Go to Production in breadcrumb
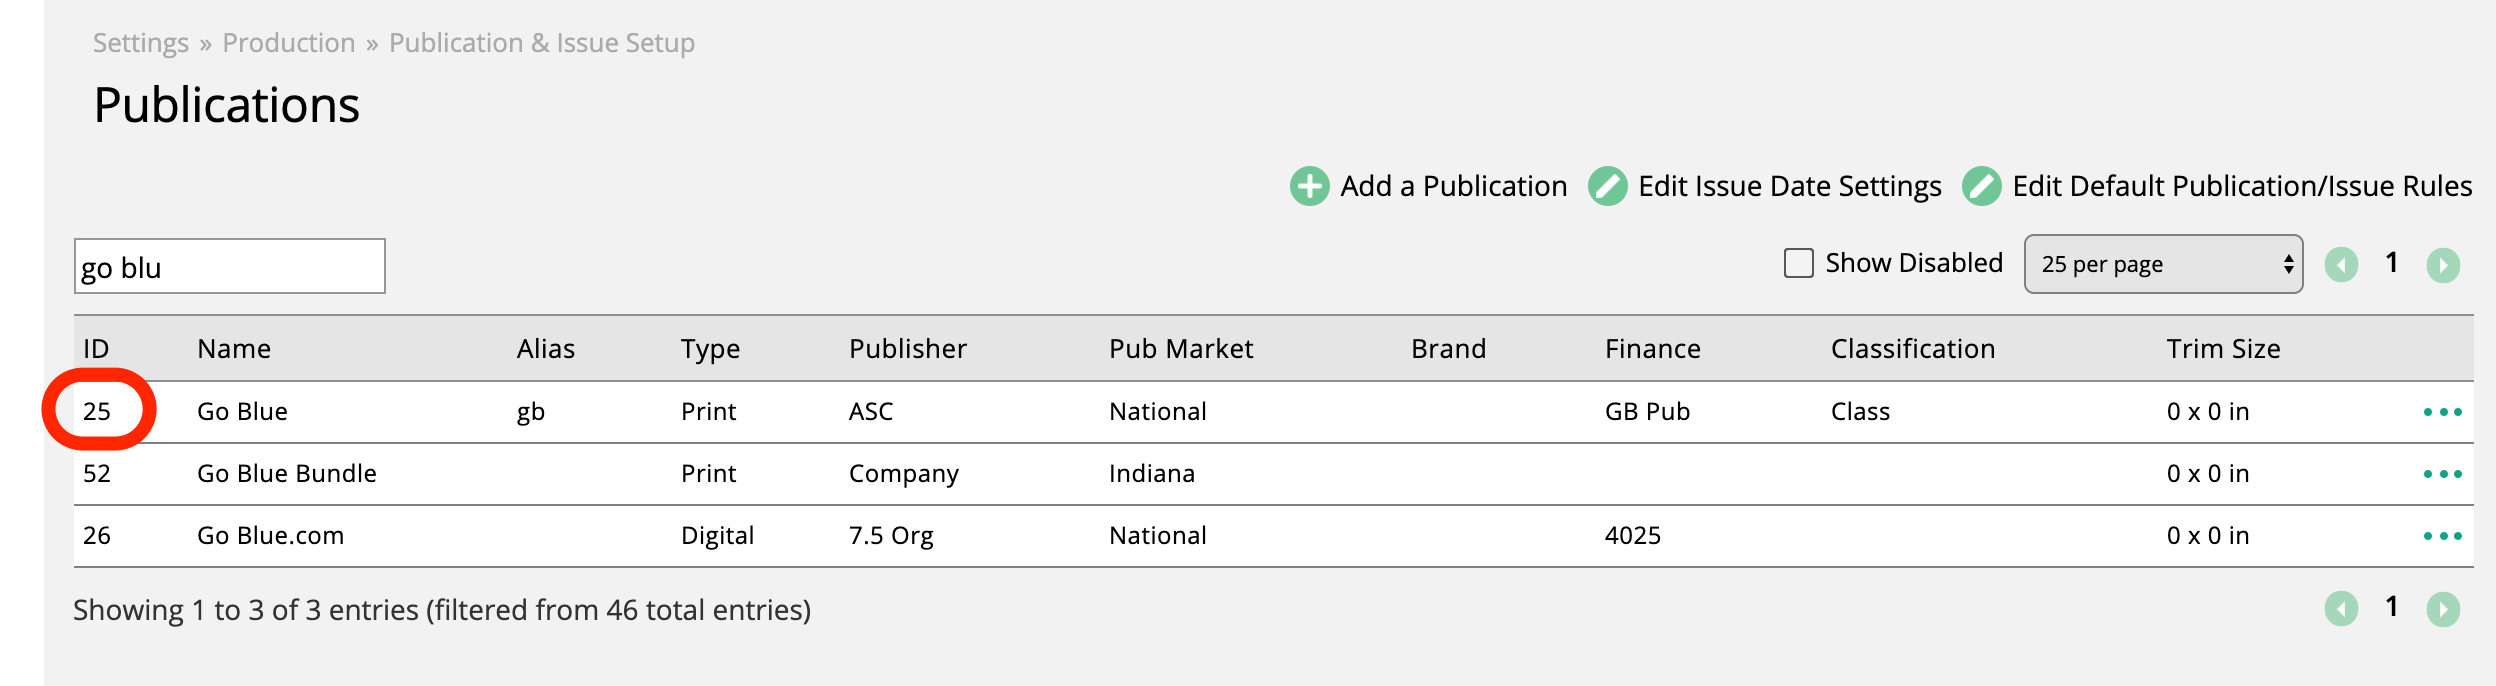The width and height of the screenshot is (2496, 686). [288, 43]
